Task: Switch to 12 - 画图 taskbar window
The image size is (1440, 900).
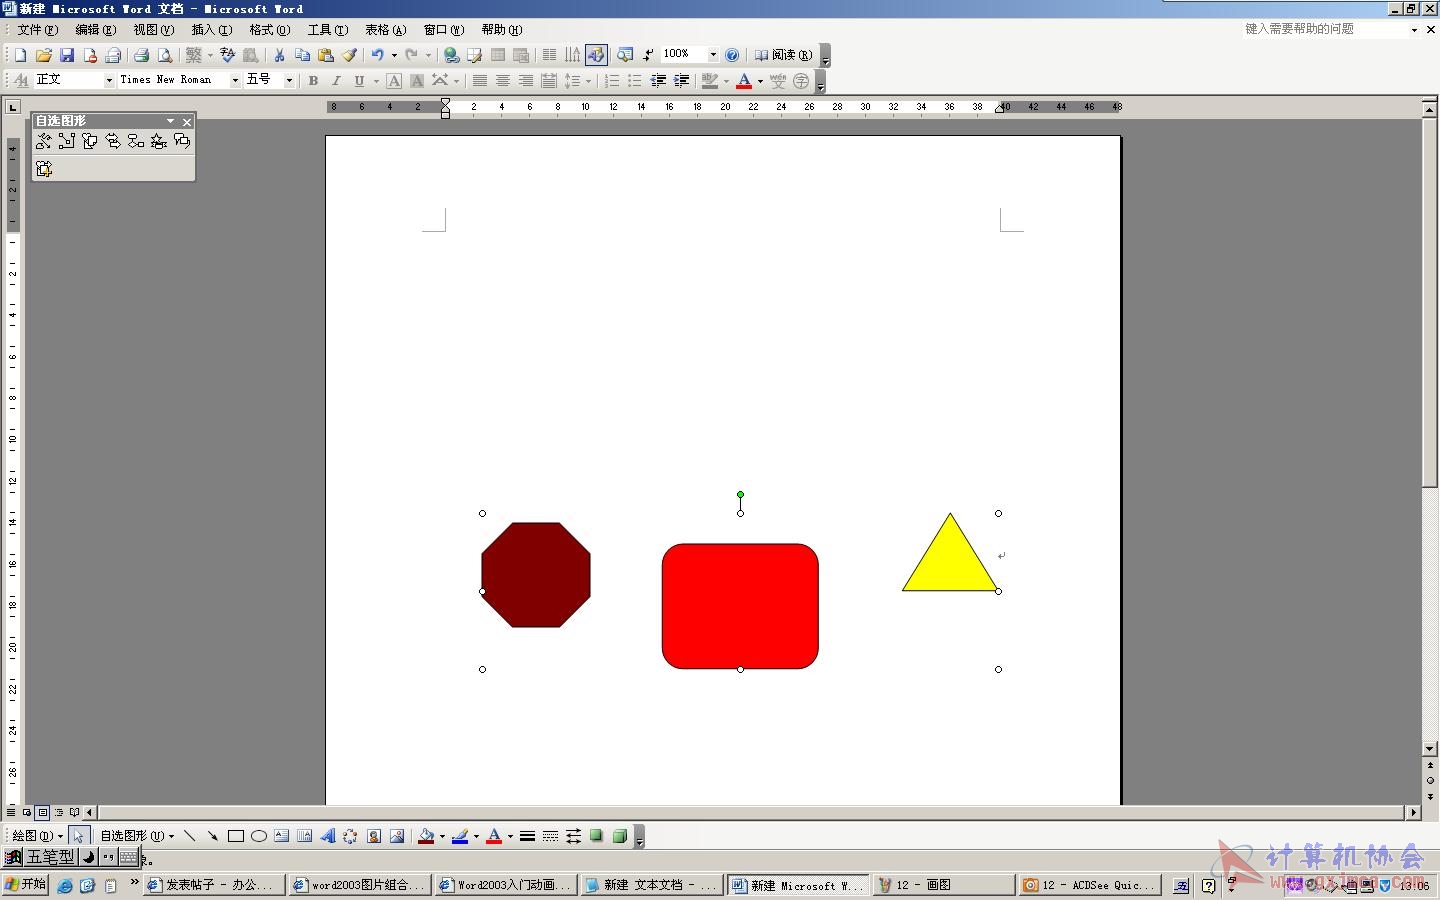Action: 944,885
